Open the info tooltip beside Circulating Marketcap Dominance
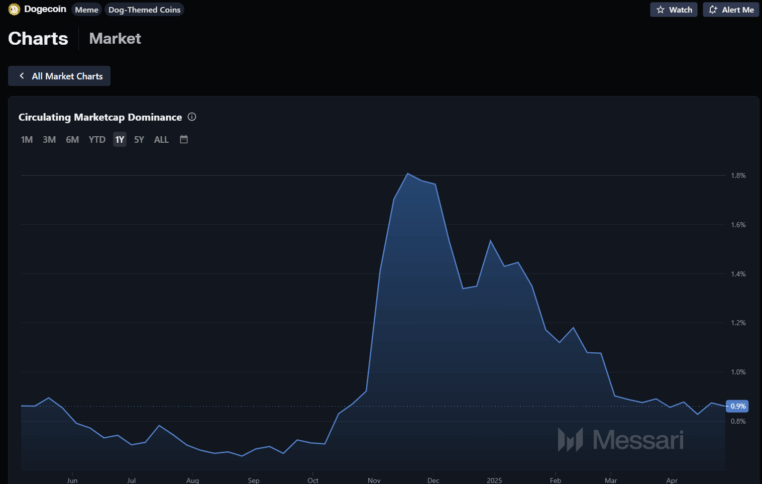This screenshot has height=484, width=762. 192,117
